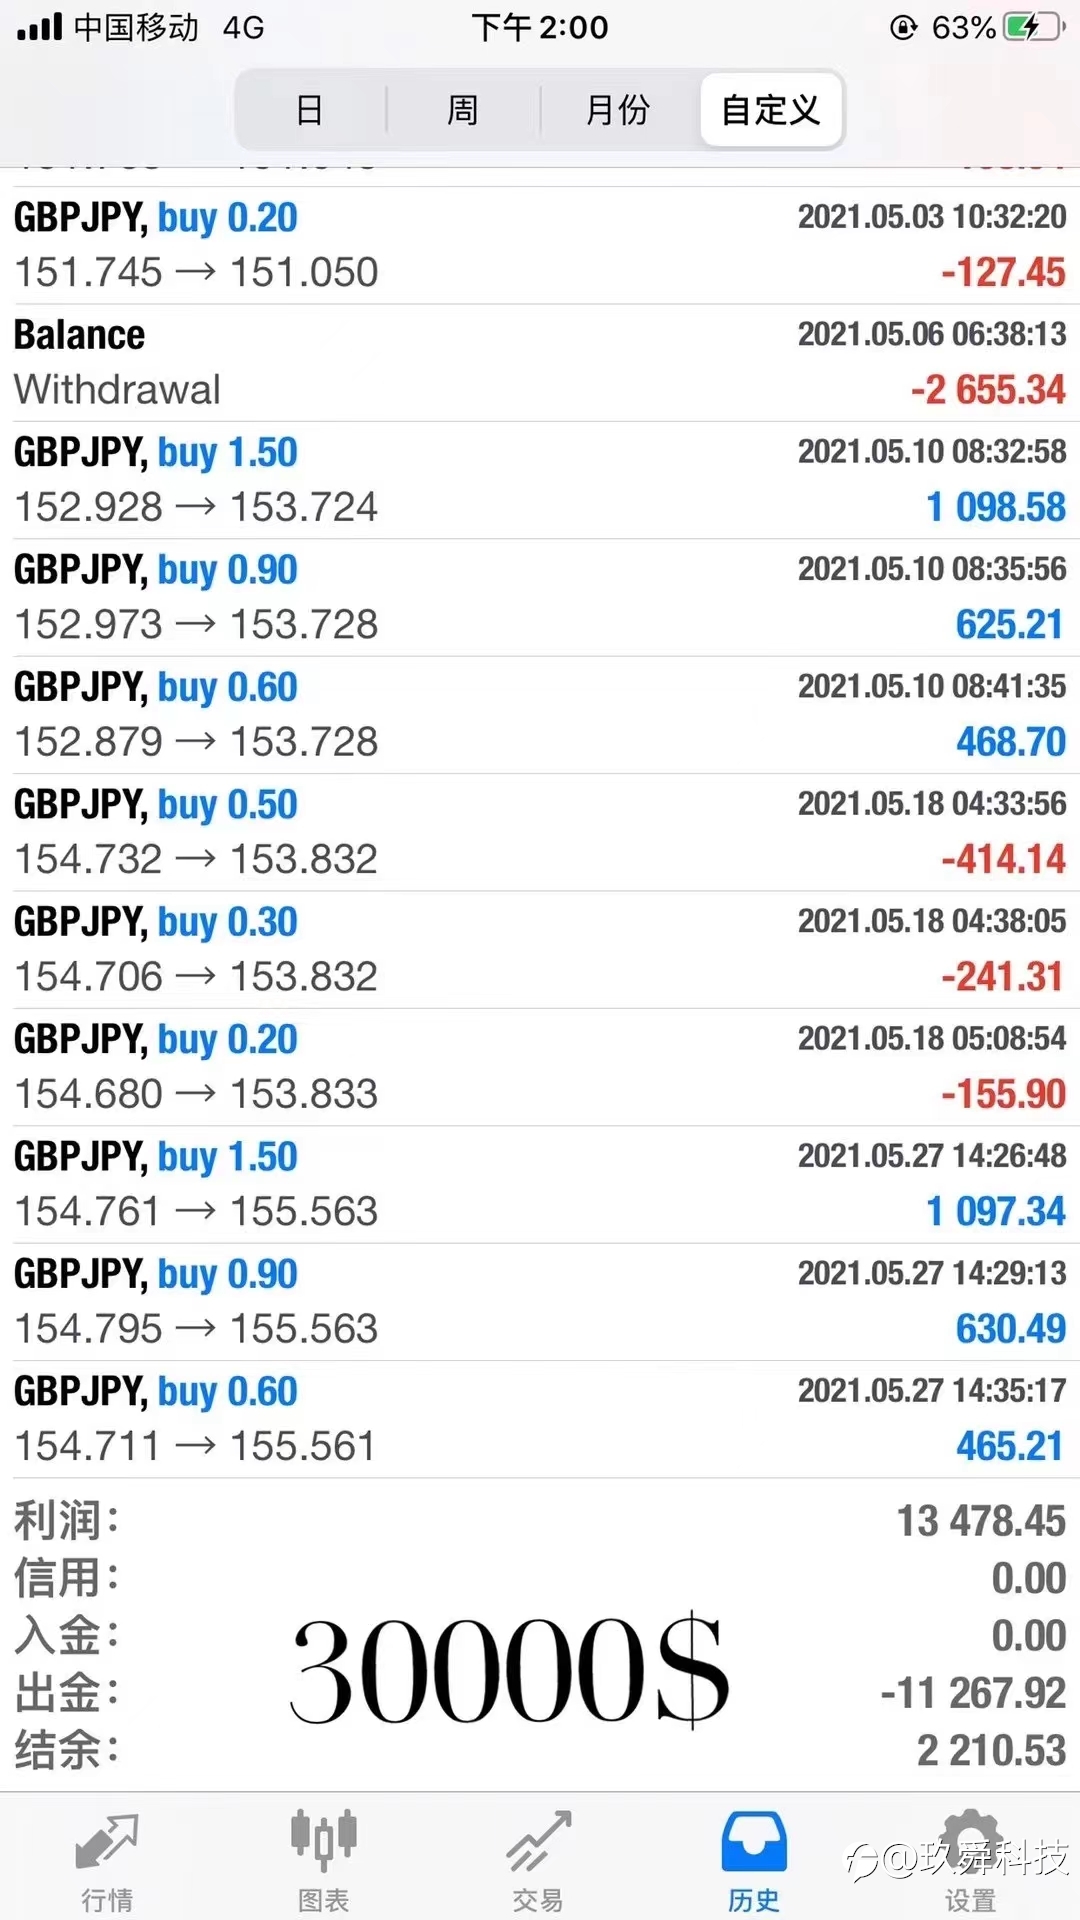Tap the 历史 history tab icon
This screenshot has width=1080, height=1920.
tap(754, 1841)
